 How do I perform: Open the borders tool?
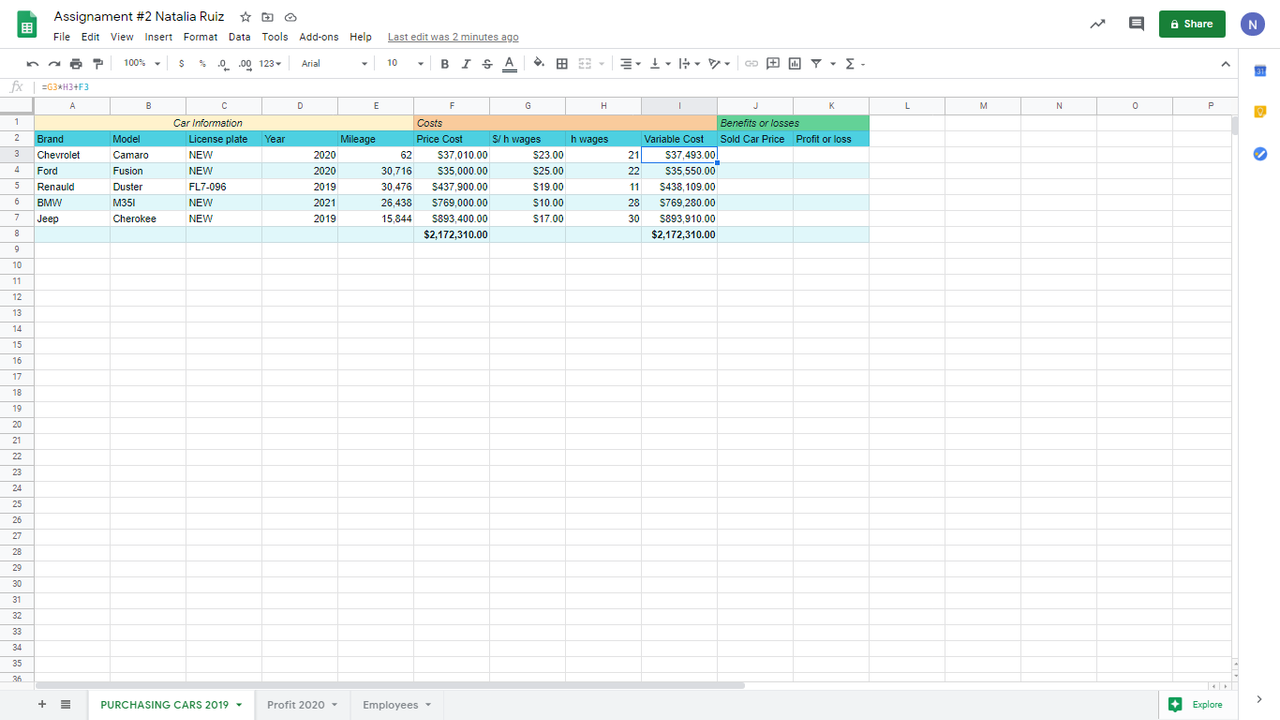click(562, 63)
